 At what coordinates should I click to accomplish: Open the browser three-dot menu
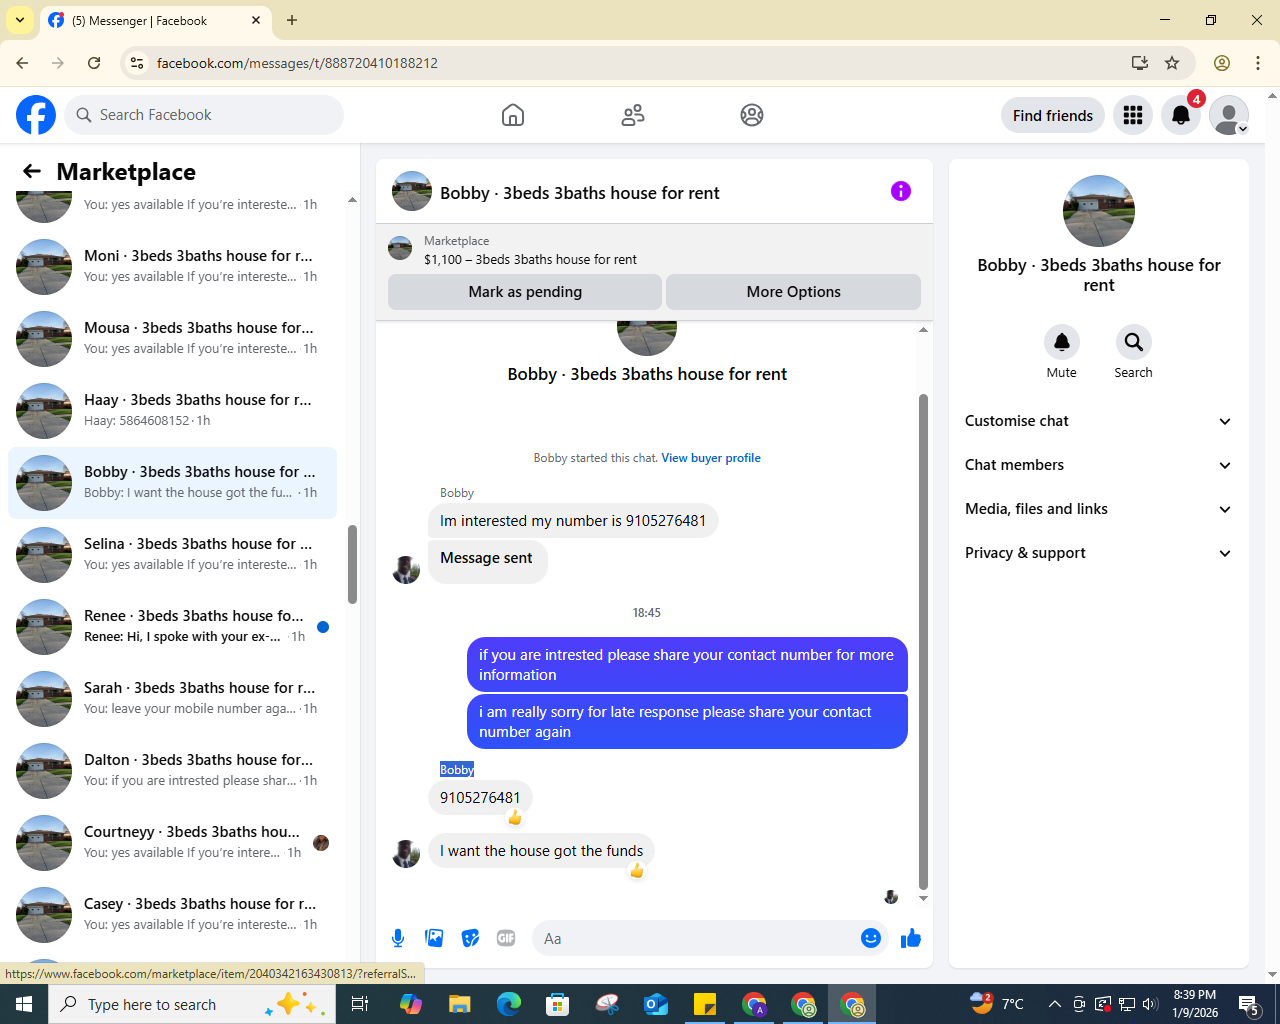[x=1258, y=63]
